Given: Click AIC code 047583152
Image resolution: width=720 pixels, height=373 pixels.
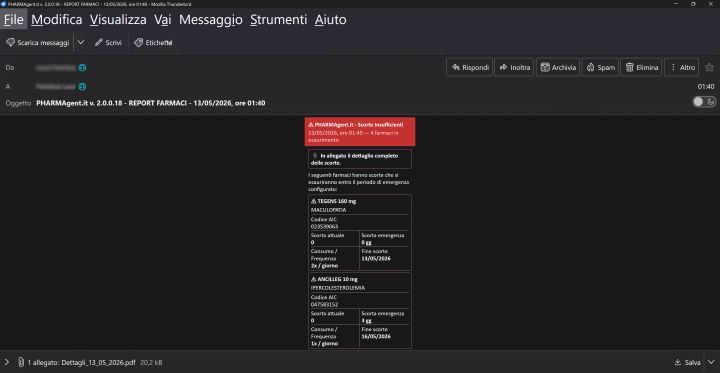Looking at the screenshot, I should [x=324, y=304].
